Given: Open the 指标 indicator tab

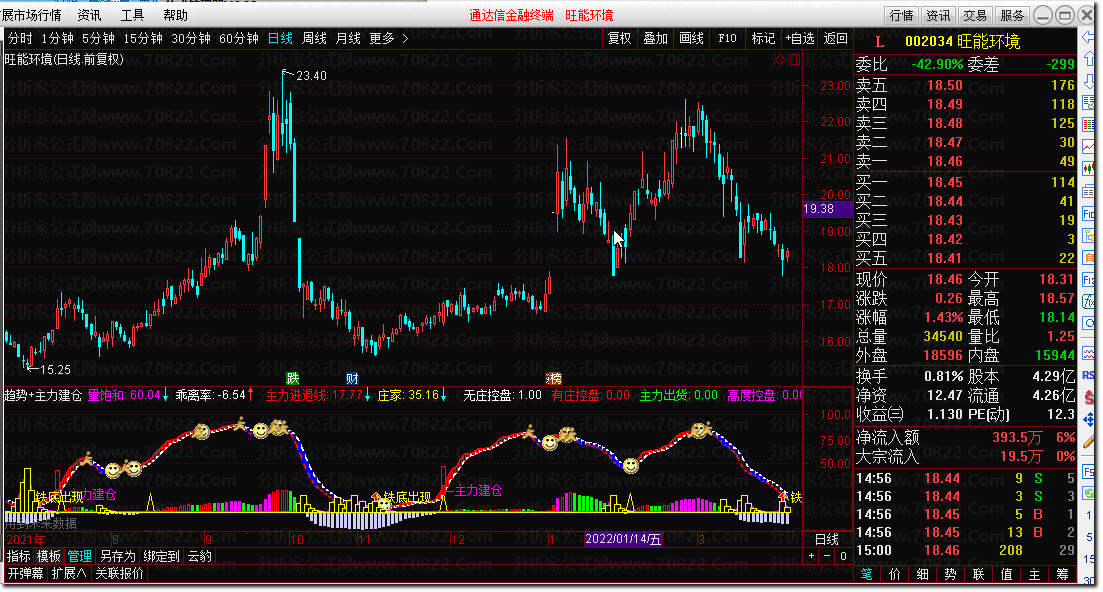Looking at the screenshot, I should [19, 556].
